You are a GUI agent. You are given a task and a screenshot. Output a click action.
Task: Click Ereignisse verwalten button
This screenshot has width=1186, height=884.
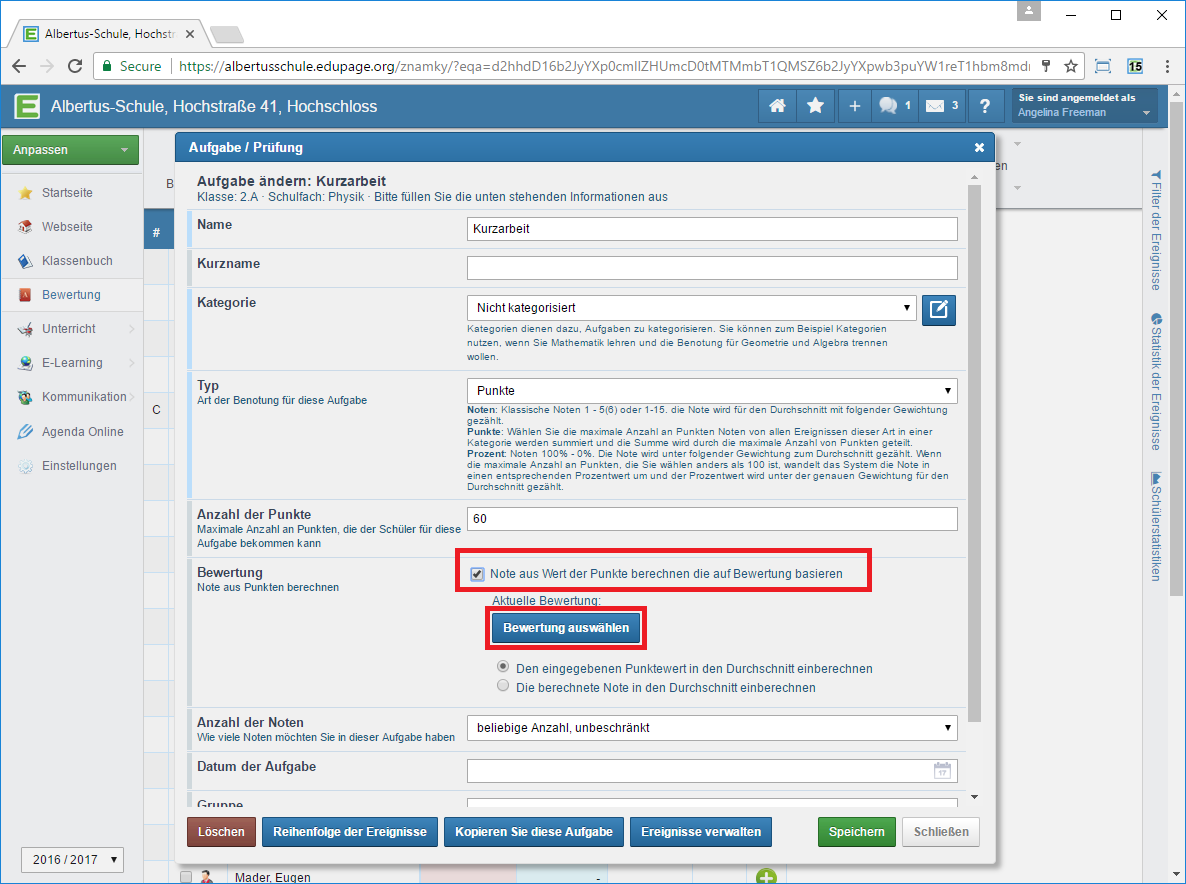click(701, 832)
